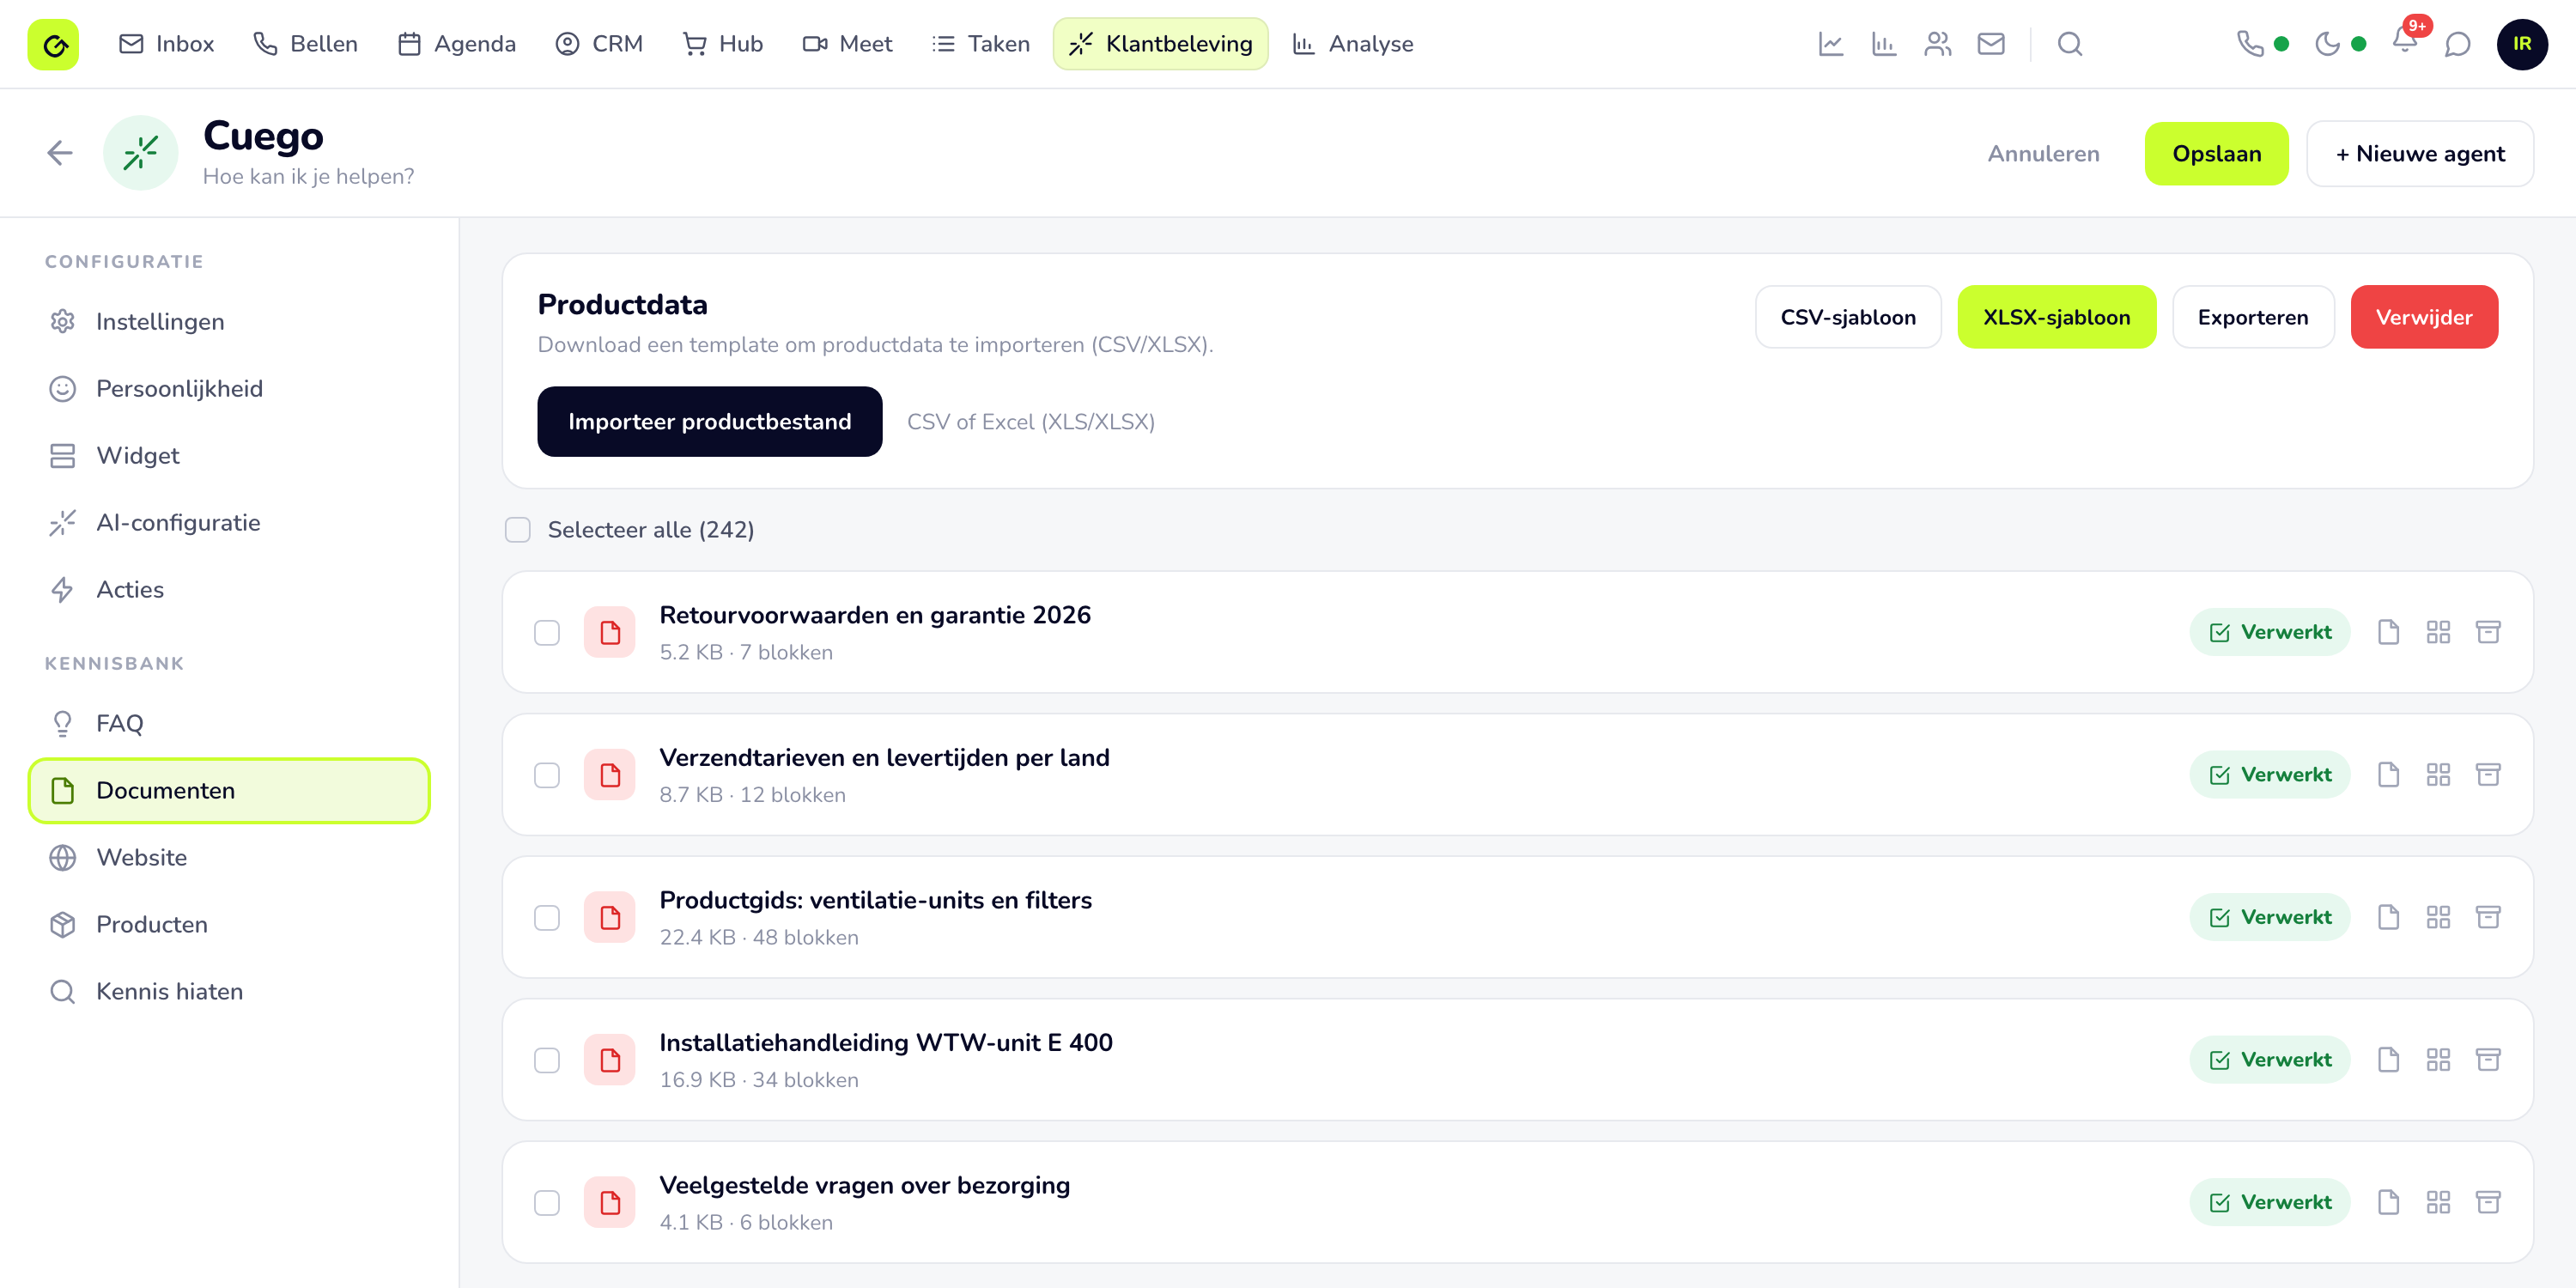Download the CSV-sjabloon
Image resolution: width=2576 pixels, height=1288 pixels.
coord(1848,317)
